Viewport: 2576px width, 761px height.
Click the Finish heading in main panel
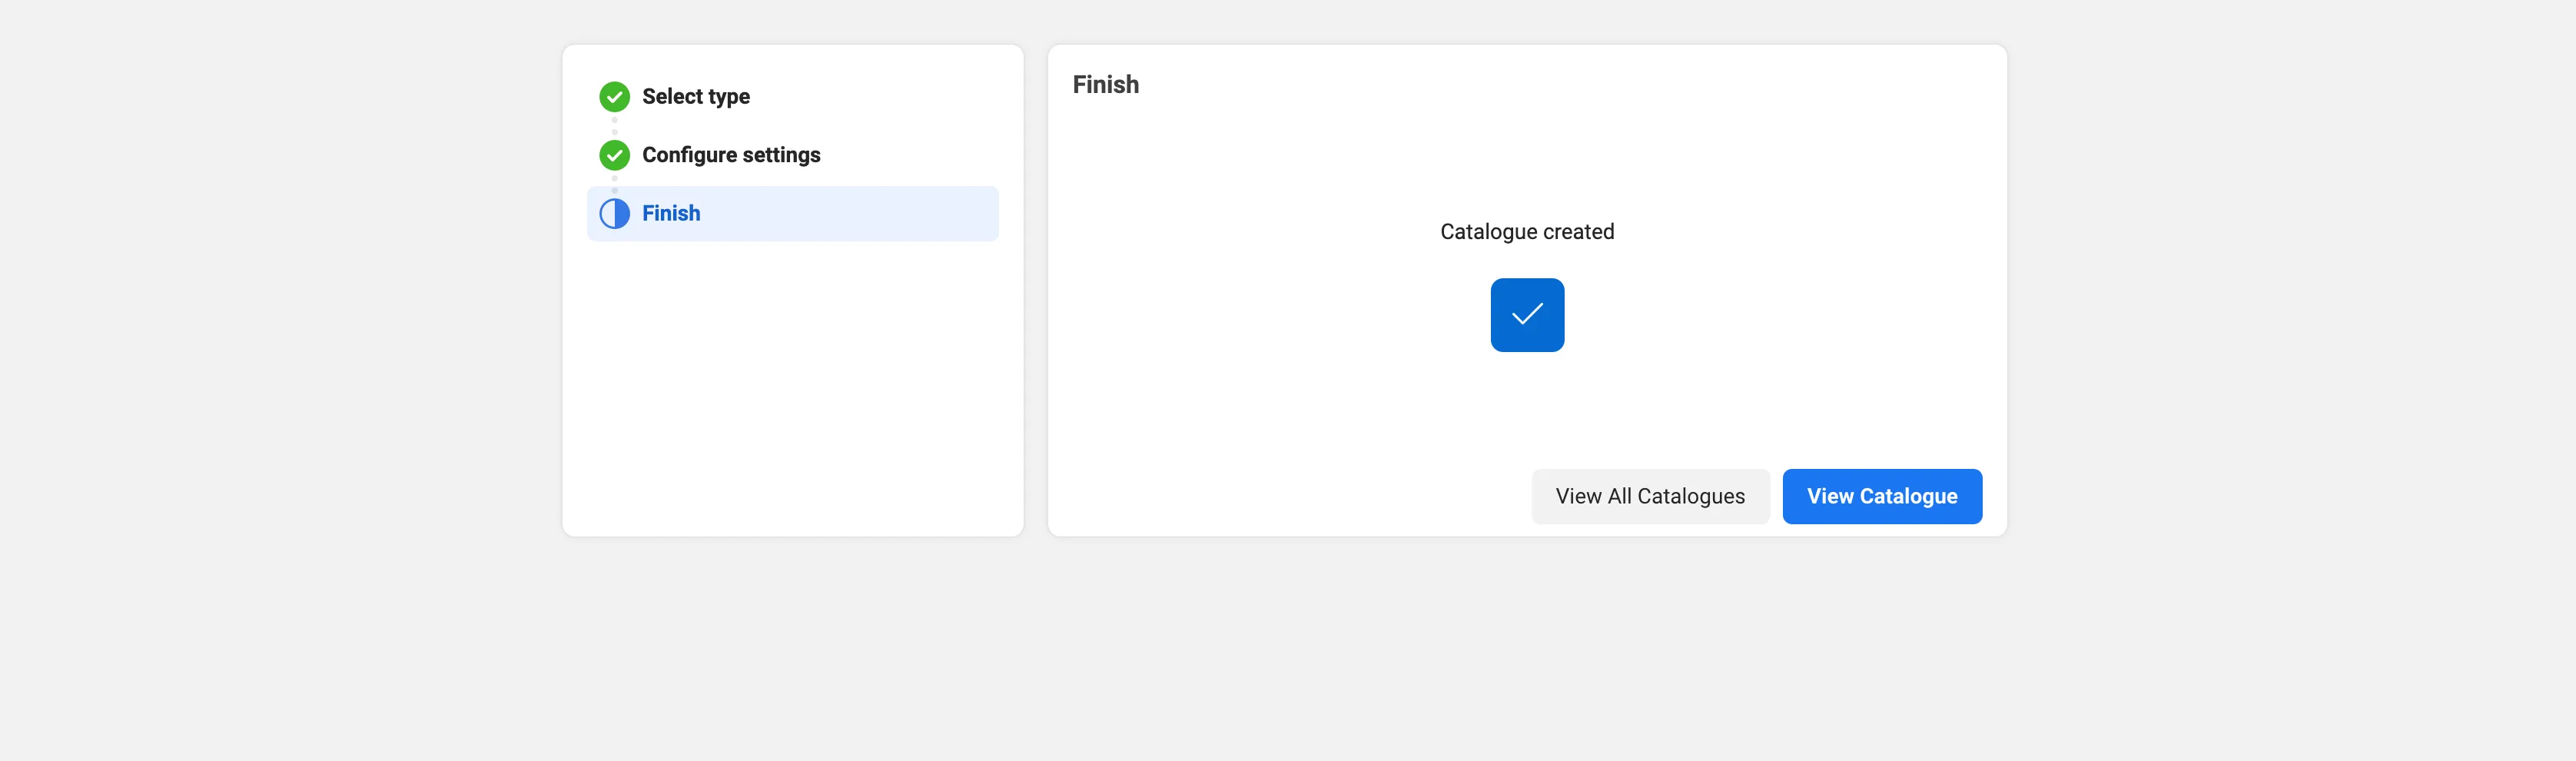pyautogui.click(x=1105, y=85)
